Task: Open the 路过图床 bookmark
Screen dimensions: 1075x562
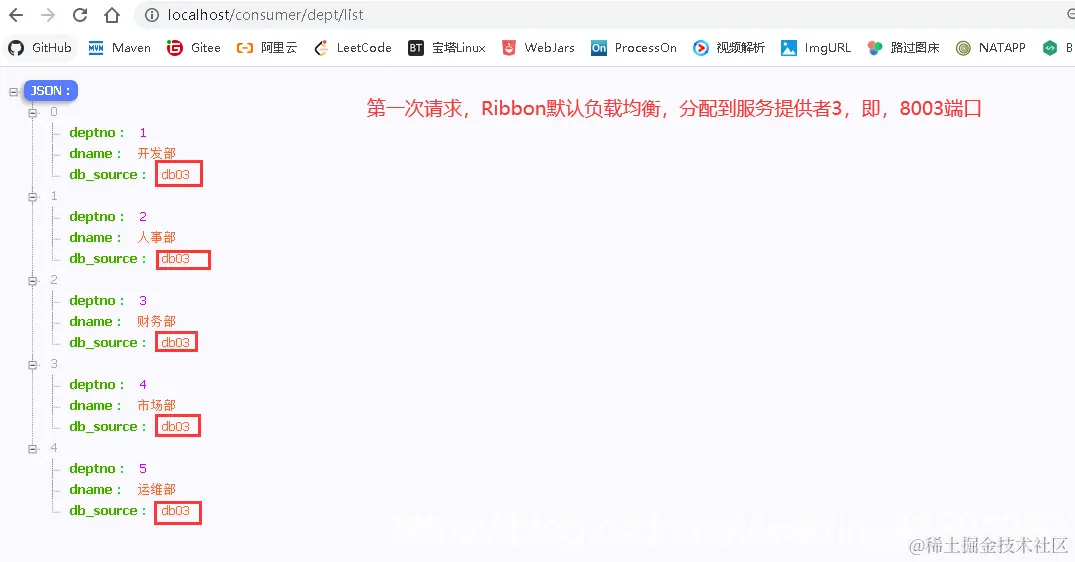Action: click(903, 48)
